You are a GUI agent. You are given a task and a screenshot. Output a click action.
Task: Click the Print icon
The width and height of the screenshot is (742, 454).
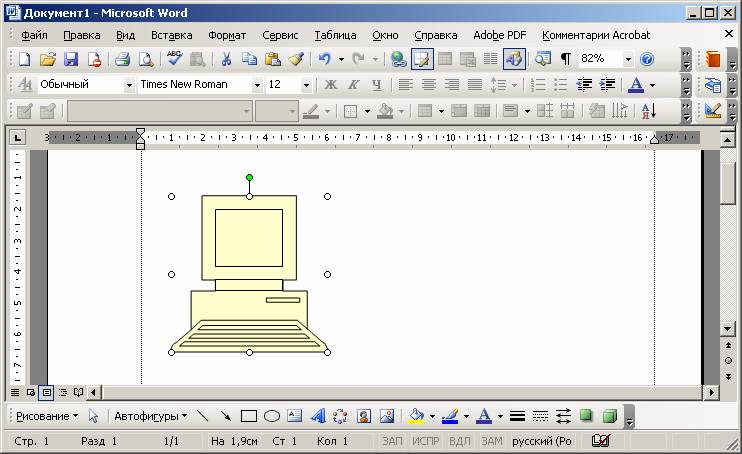(x=122, y=60)
